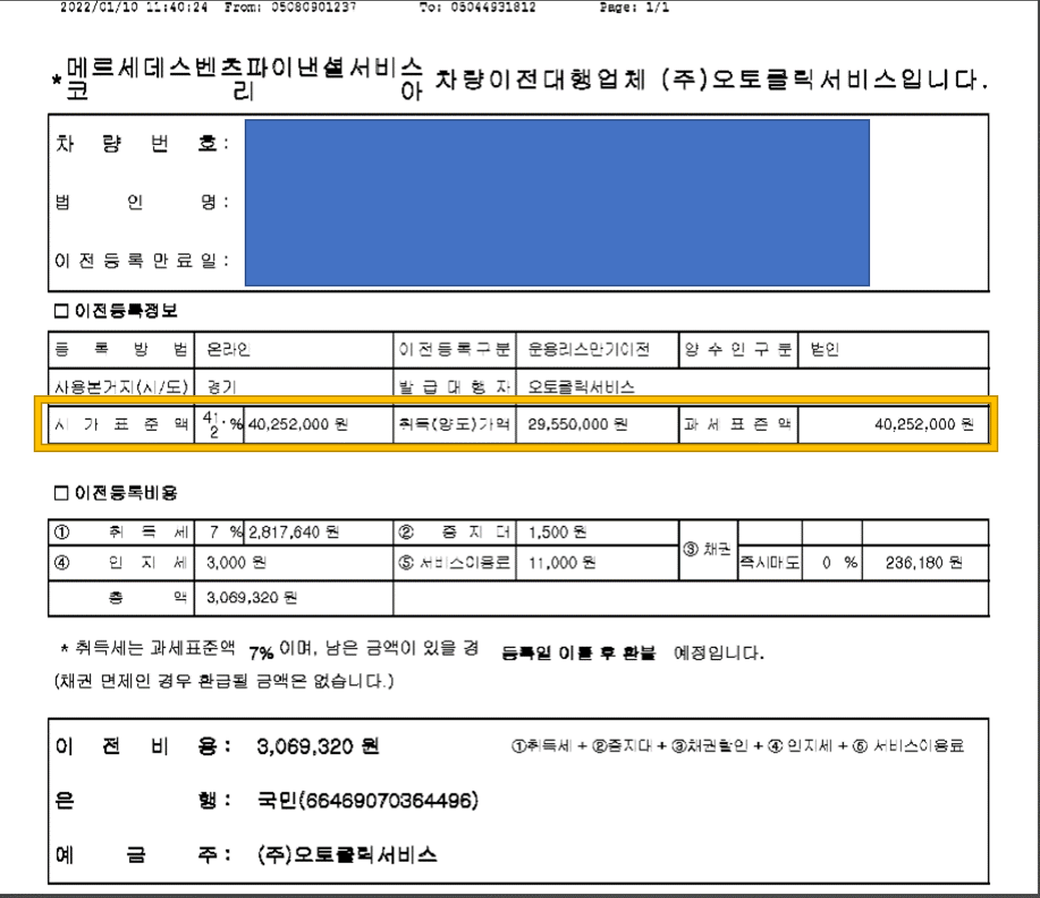Click the blue redacted rectangle
1040x898 pixels.
[556, 202]
